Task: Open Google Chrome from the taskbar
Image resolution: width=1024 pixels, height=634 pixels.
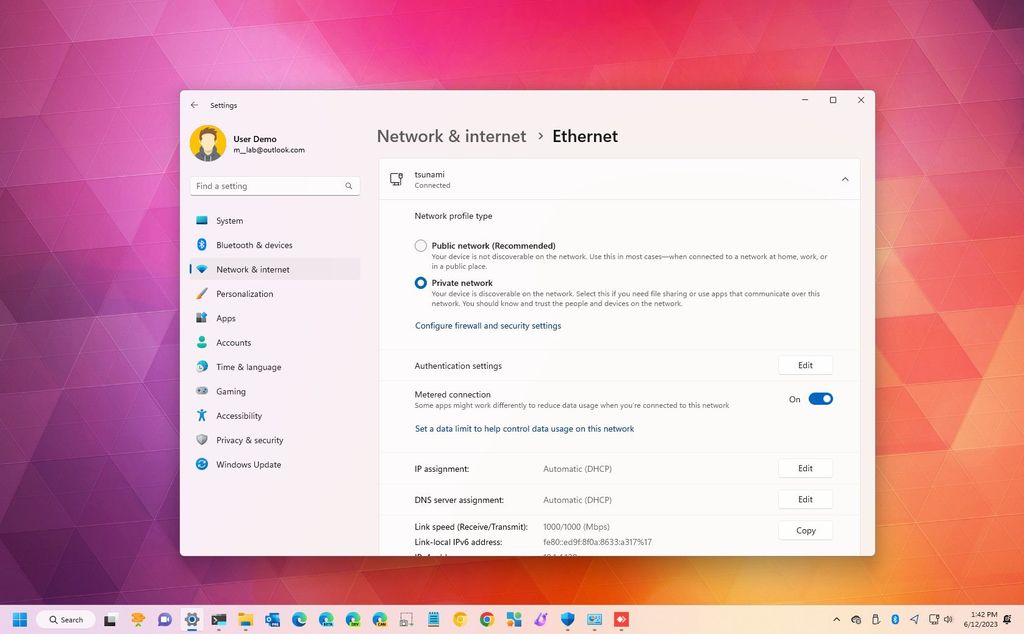Action: click(486, 620)
